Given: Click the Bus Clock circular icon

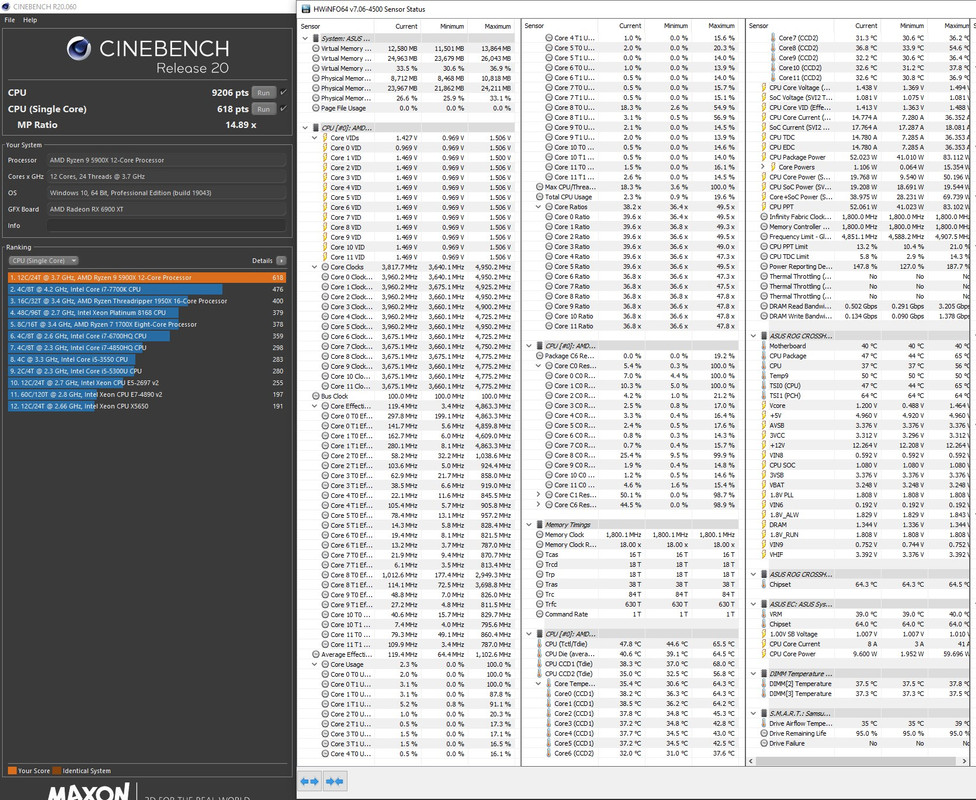Looking at the screenshot, I should click(x=316, y=396).
